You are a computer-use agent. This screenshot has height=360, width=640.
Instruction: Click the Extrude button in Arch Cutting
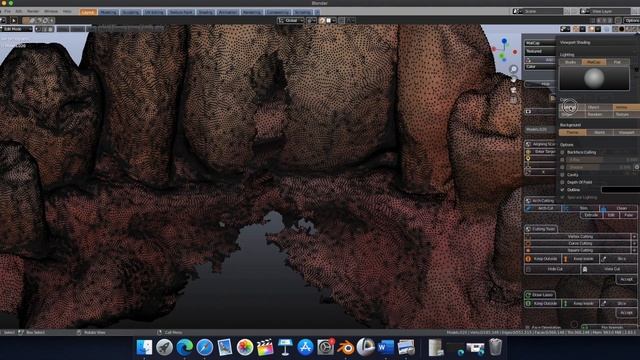pyautogui.click(x=591, y=215)
